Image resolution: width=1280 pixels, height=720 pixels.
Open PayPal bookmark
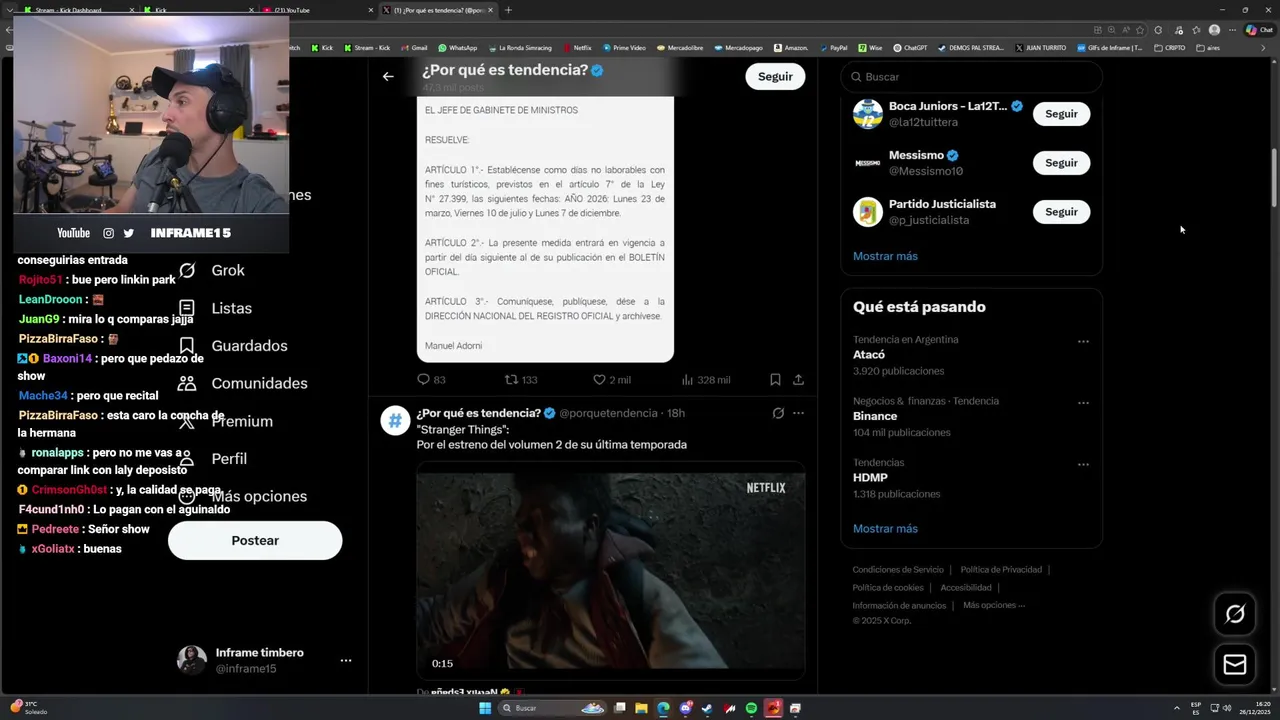tap(833, 47)
